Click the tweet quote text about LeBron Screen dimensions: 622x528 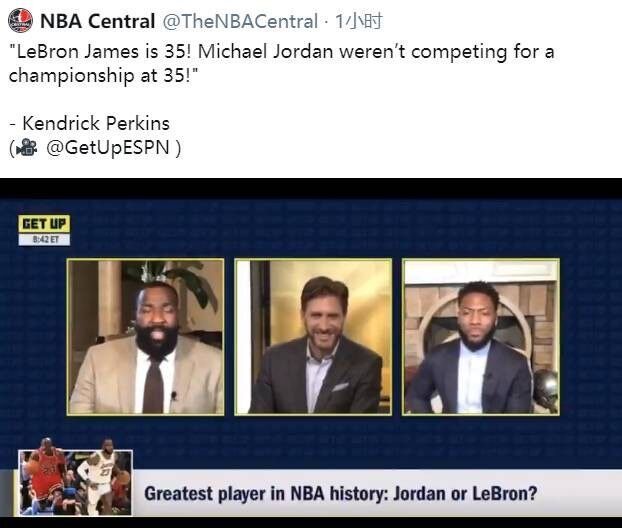coord(281,63)
